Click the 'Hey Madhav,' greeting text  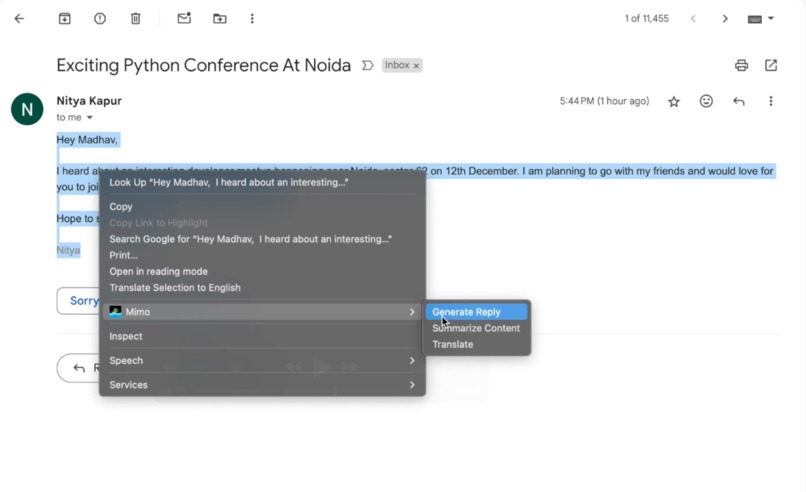click(87, 140)
